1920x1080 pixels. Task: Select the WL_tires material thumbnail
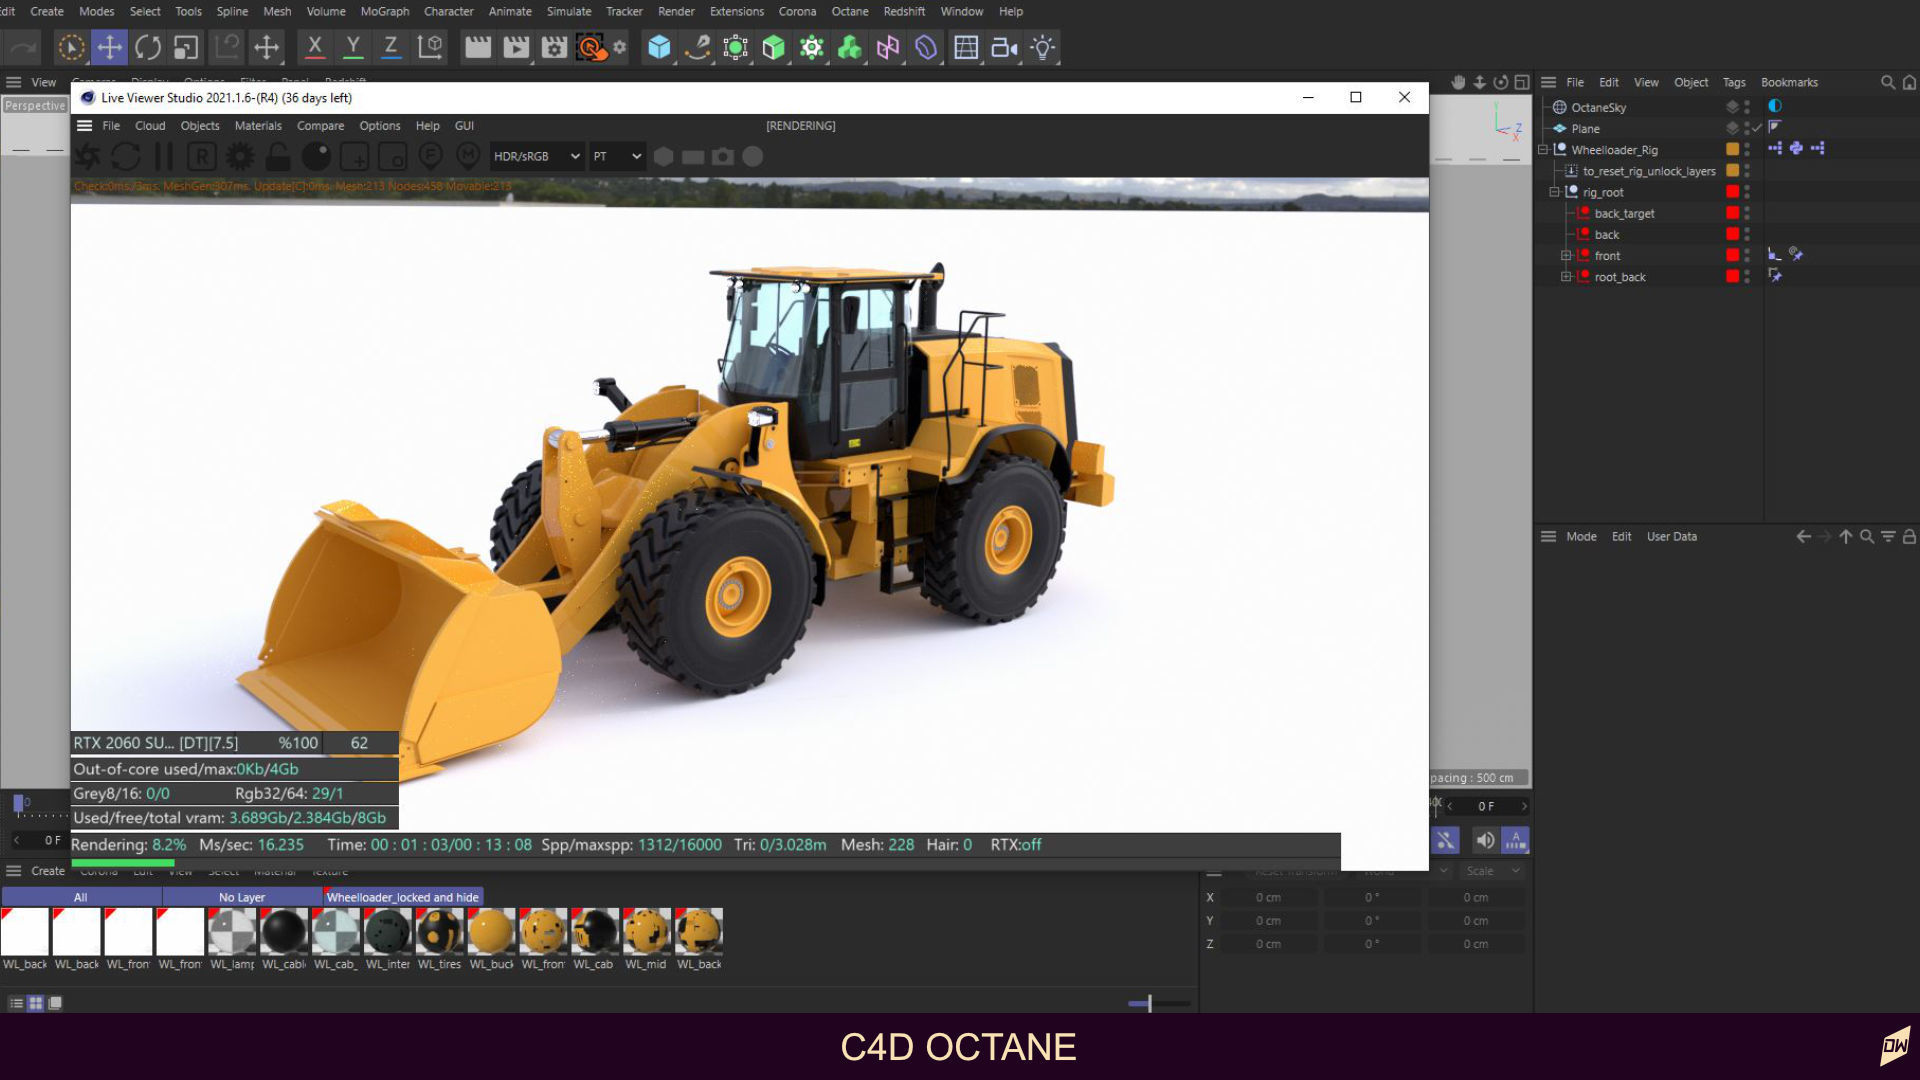[439, 932]
